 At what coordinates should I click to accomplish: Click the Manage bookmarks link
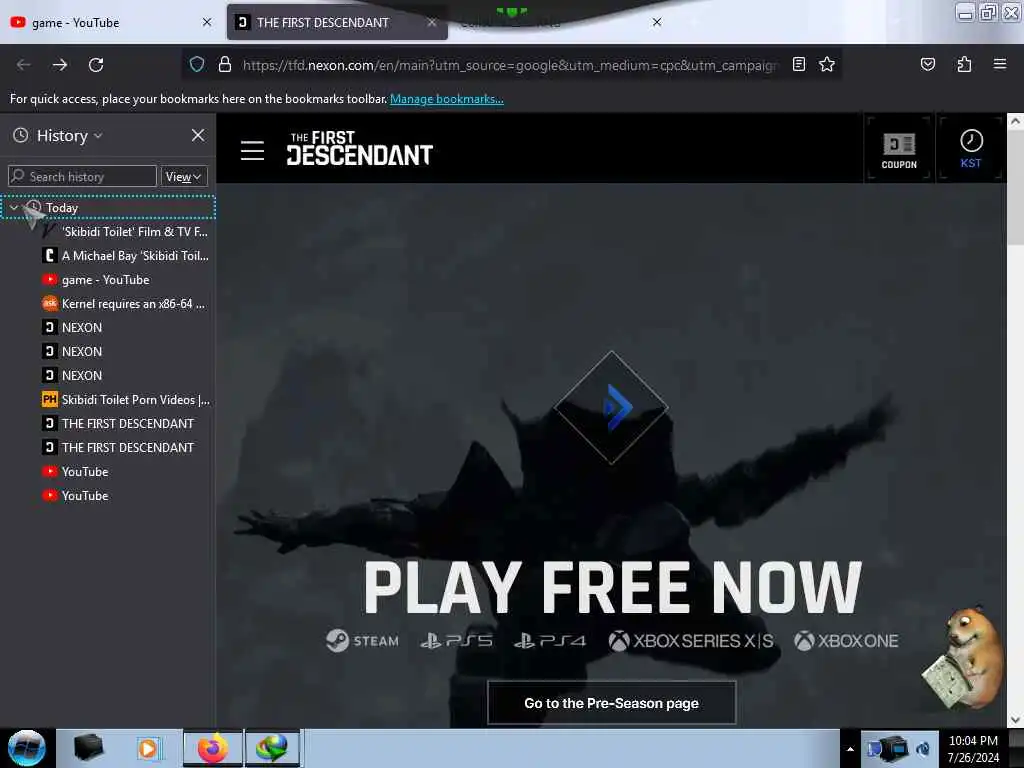(447, 99)
